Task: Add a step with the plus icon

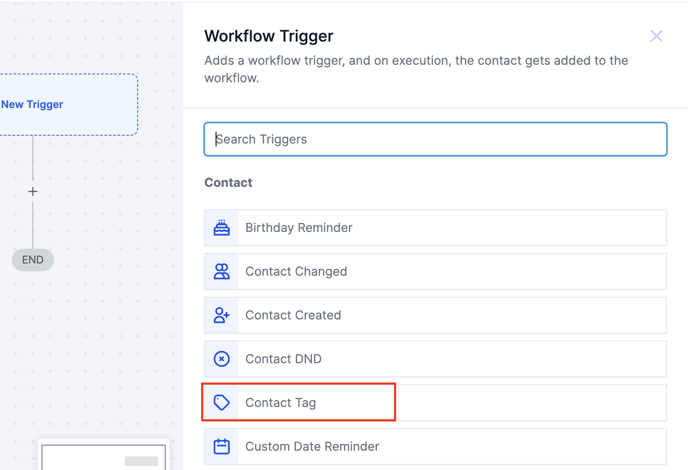Action: 33,191
